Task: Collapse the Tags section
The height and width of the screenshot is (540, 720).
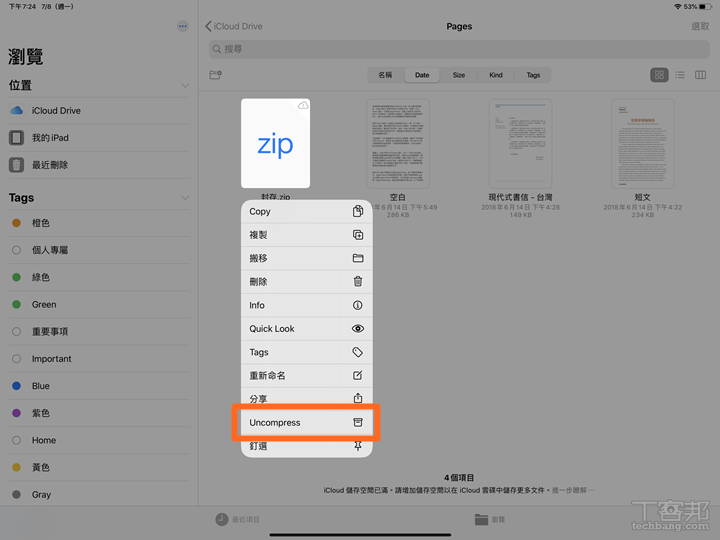Action: pyautogui.click(x=185, y=198)
